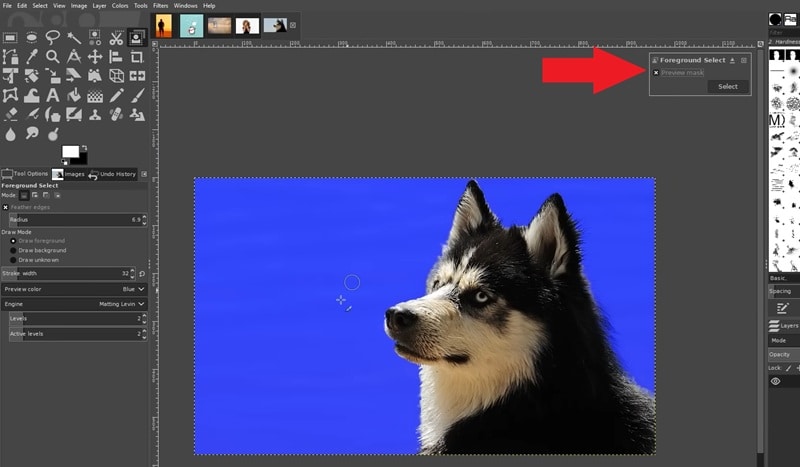Select the Ellipse Select tool

tap(32, 37)
